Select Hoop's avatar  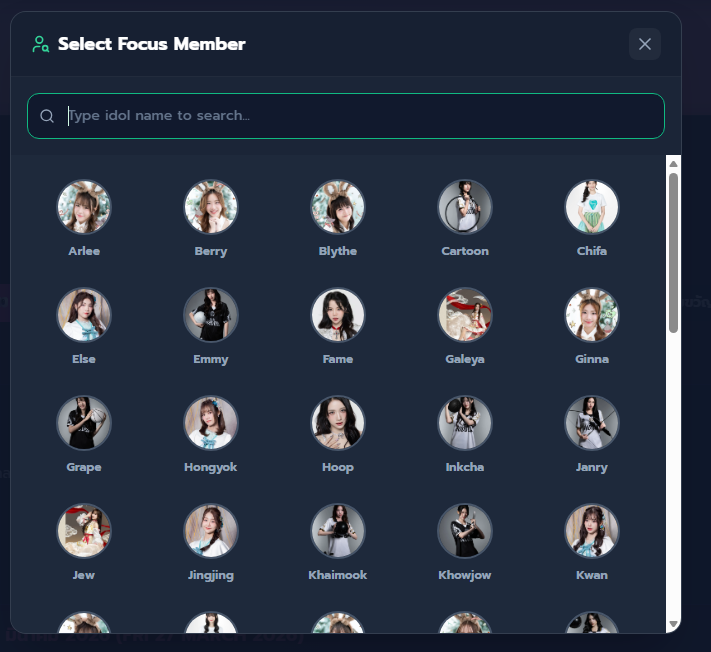(x=338, y=423)
